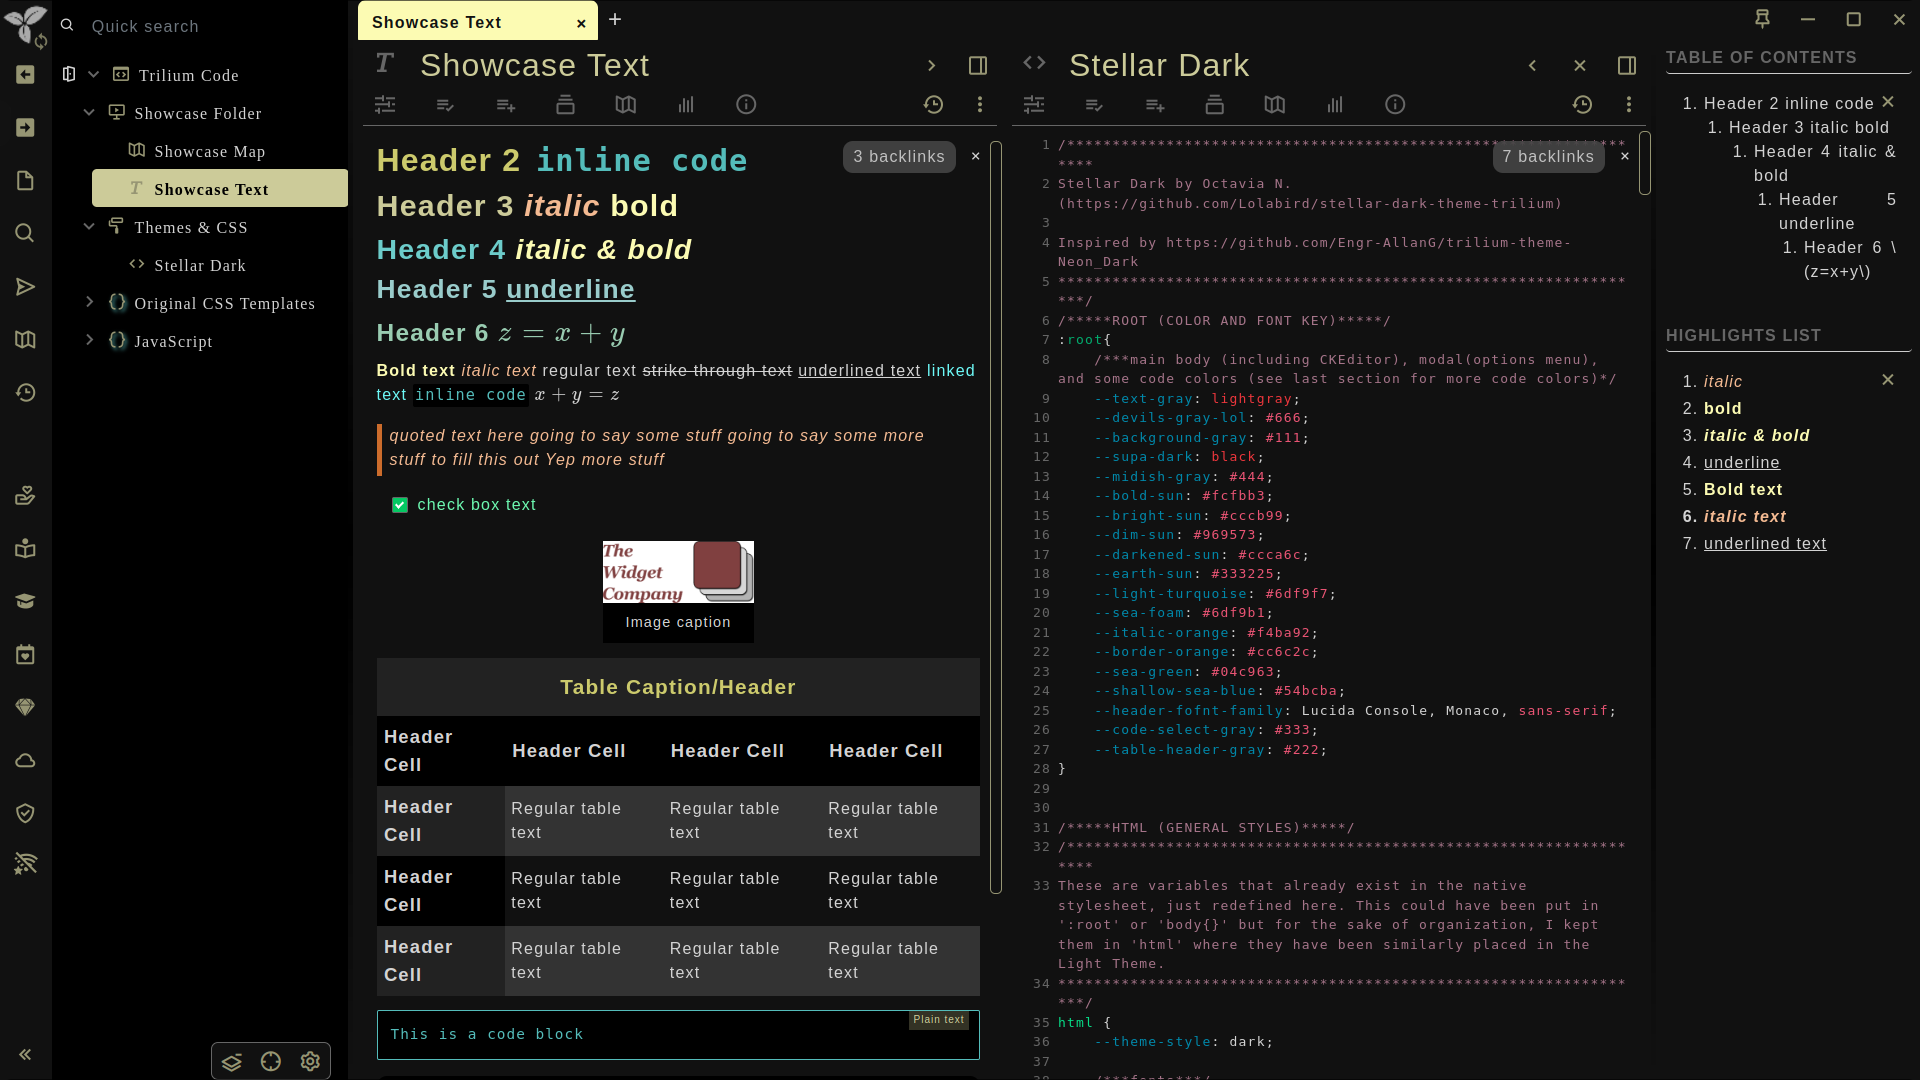This screenshot has width=1920, height=1080.
Task: Open the search notes icon in left launcher
Action: point(25,233)
